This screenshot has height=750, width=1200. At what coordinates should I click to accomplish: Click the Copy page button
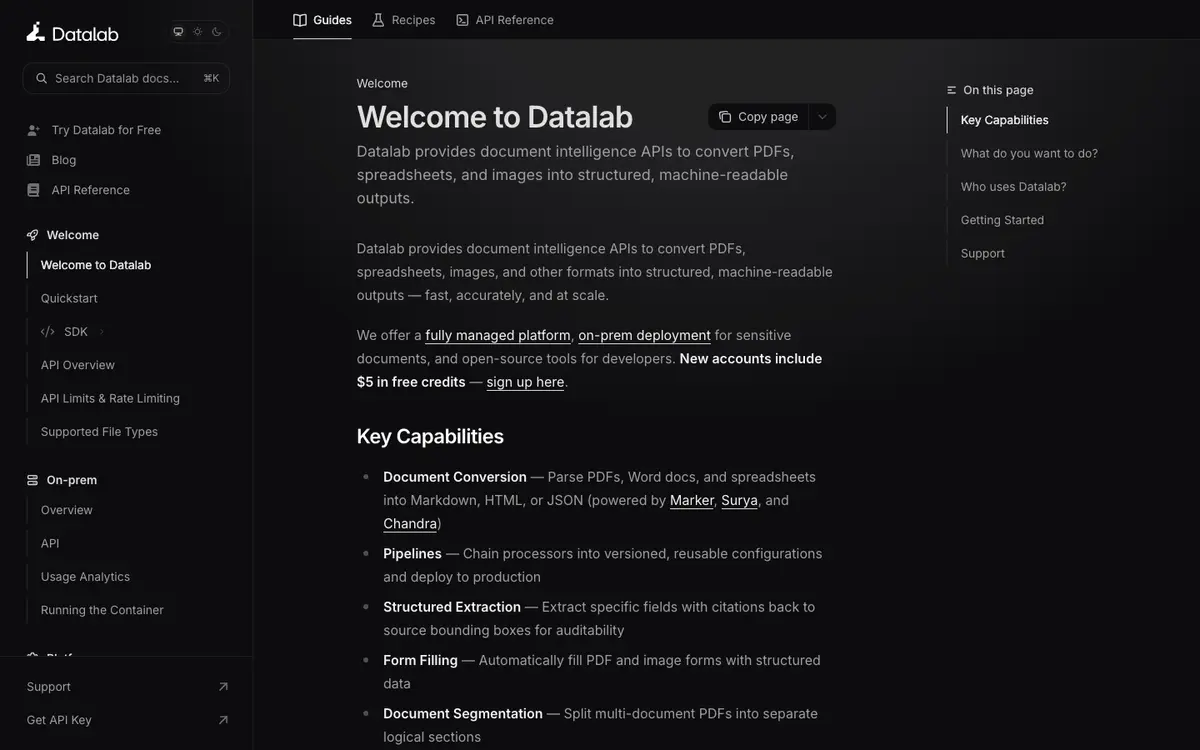pyautogui.click(x=758, y=117)
